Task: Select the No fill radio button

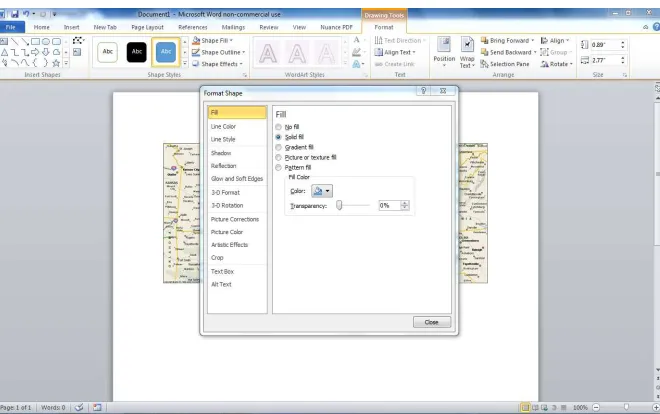Action: click(278, 127)
